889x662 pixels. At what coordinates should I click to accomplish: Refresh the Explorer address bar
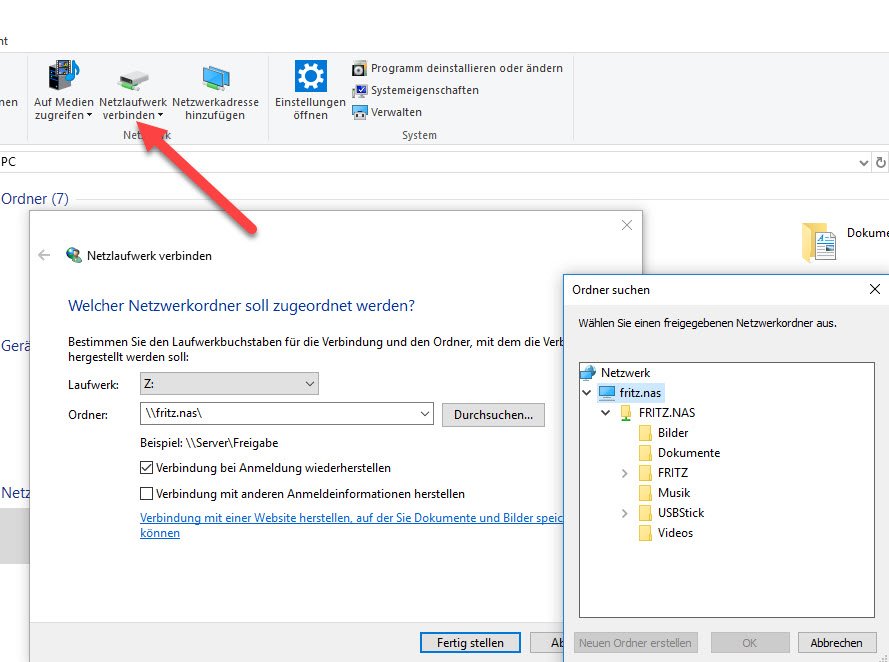(x=880, y=163)
